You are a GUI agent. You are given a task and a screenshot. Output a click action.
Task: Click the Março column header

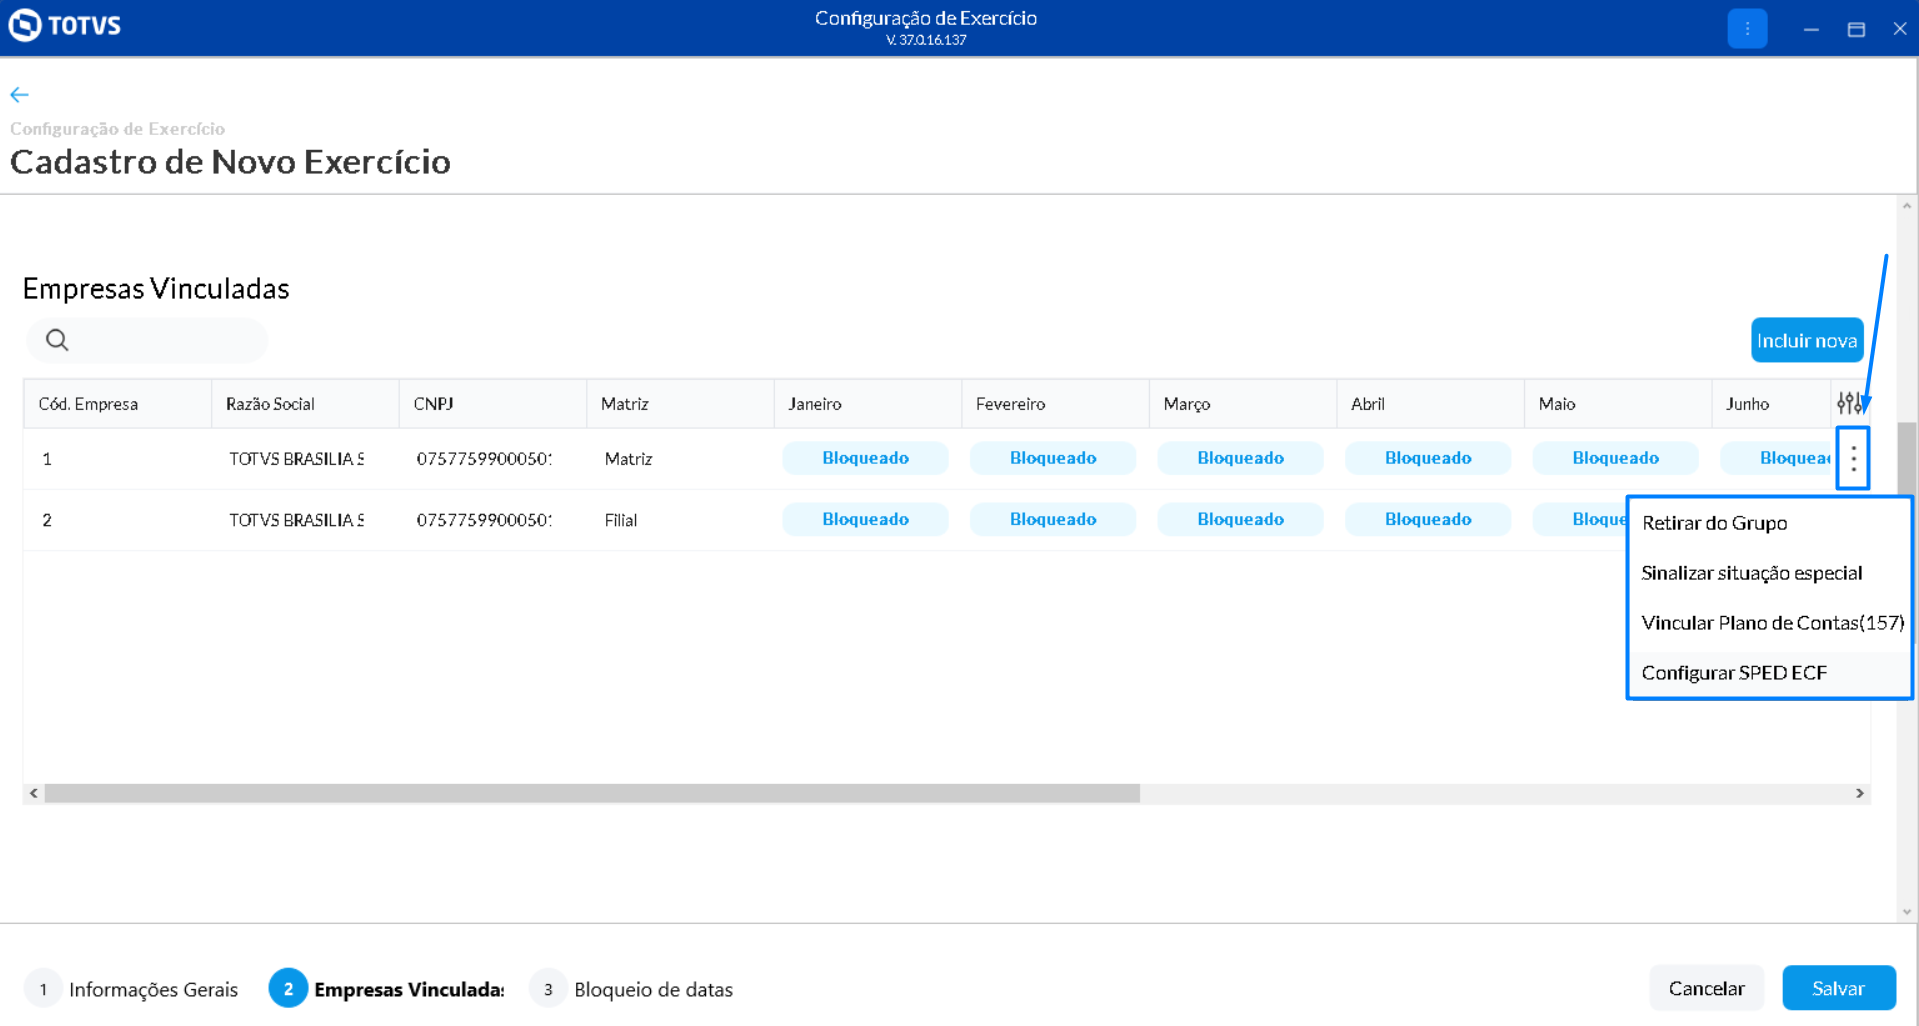pyautogui.click(x=1243, y=404)
